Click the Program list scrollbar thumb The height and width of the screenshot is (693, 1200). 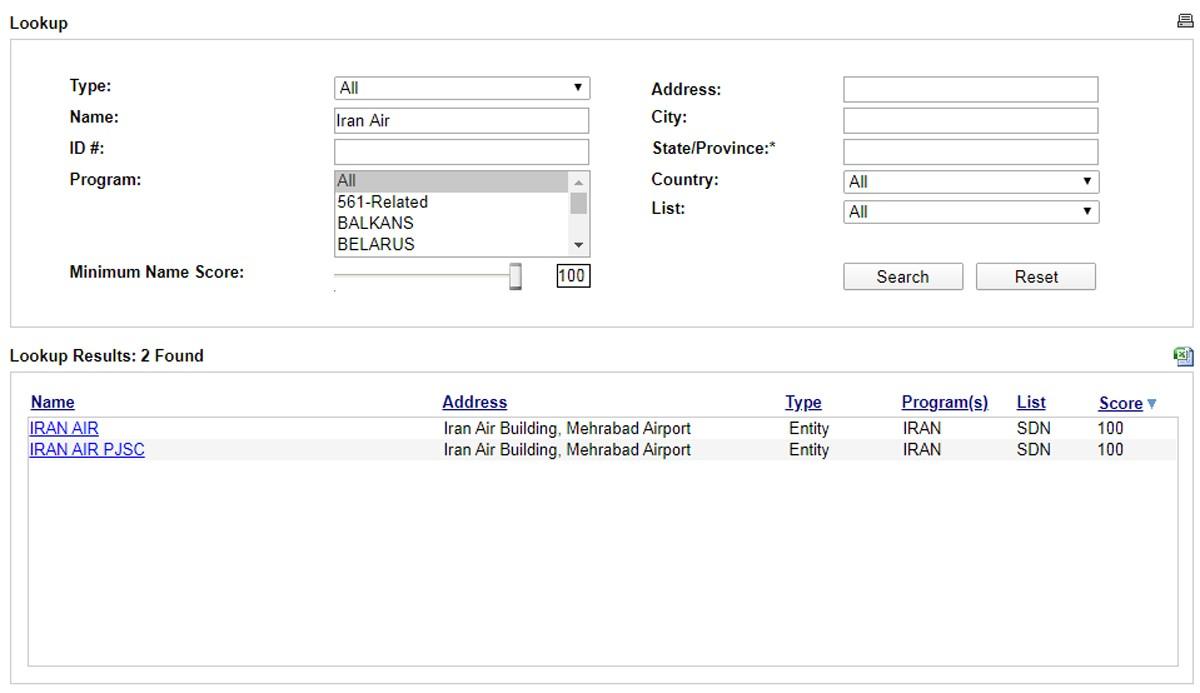pyautogui.click(x=578, y=203)
